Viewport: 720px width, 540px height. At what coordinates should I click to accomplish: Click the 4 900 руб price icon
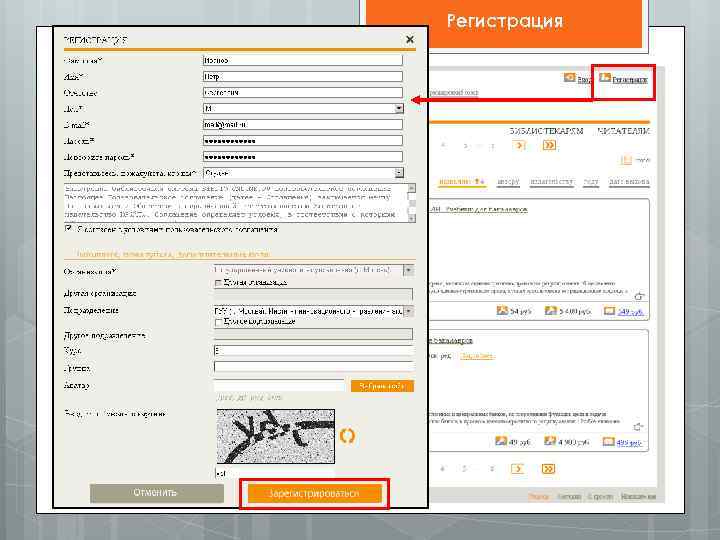550,441
